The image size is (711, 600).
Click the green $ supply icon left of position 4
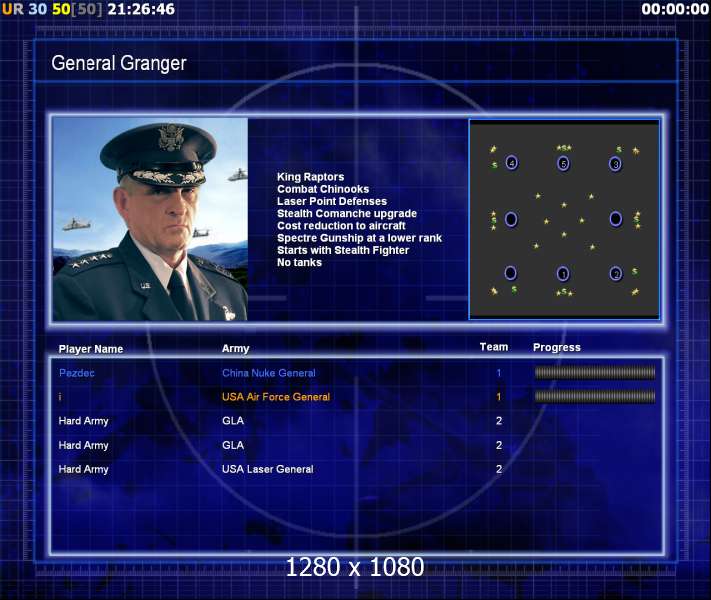495,165
